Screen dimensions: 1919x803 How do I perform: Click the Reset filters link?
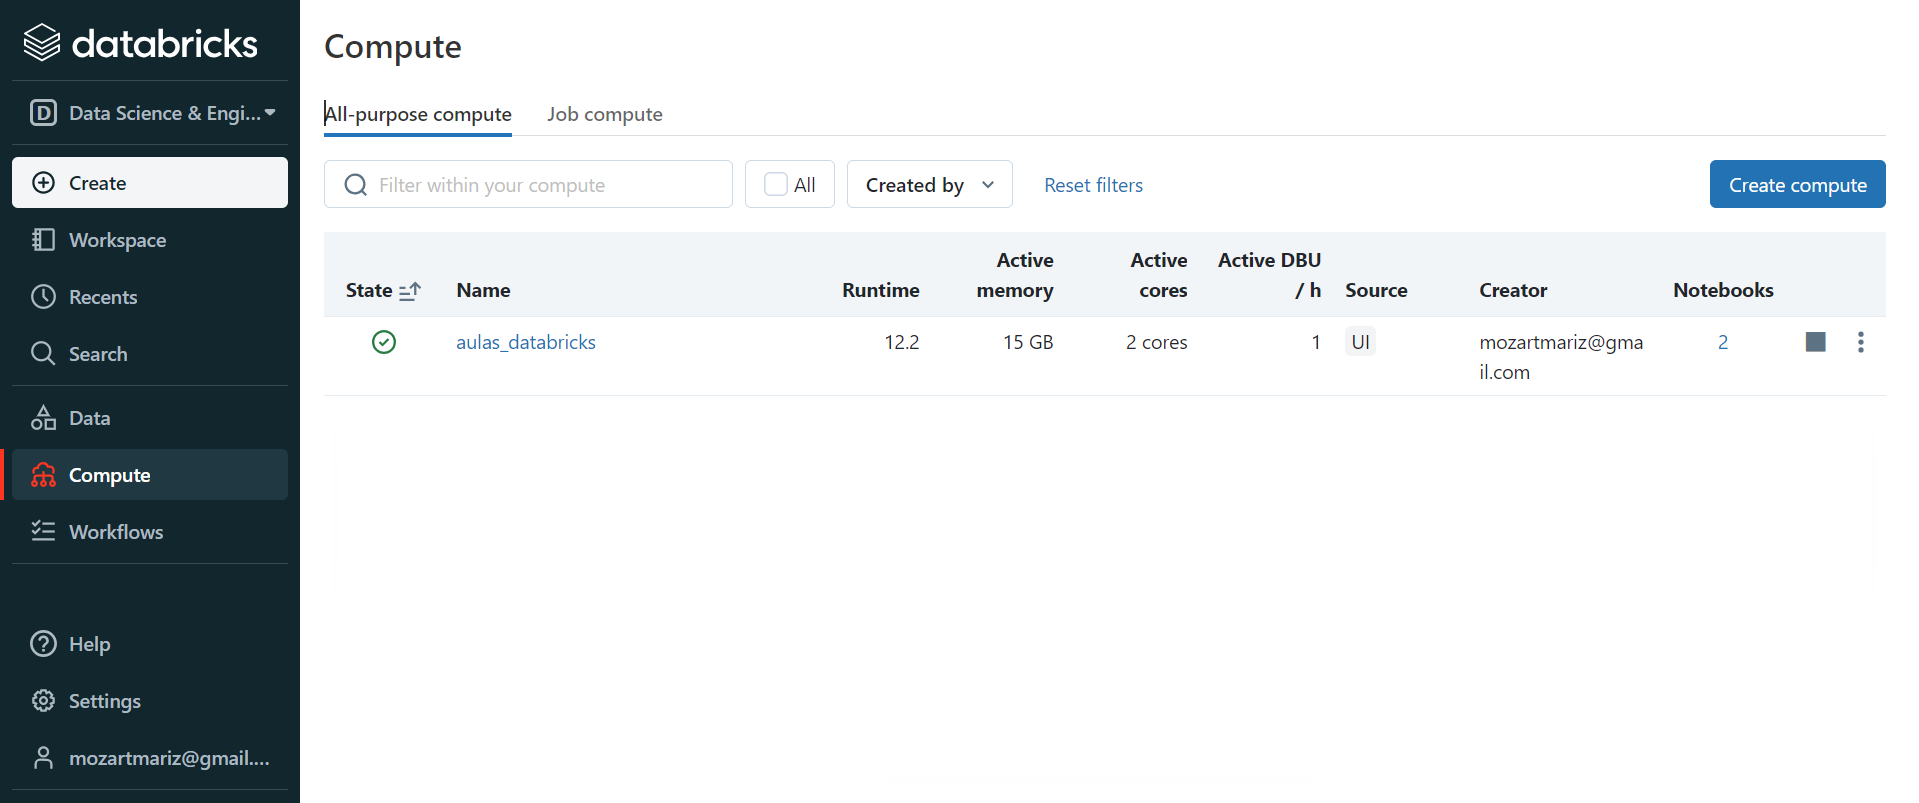(1093, 185)
